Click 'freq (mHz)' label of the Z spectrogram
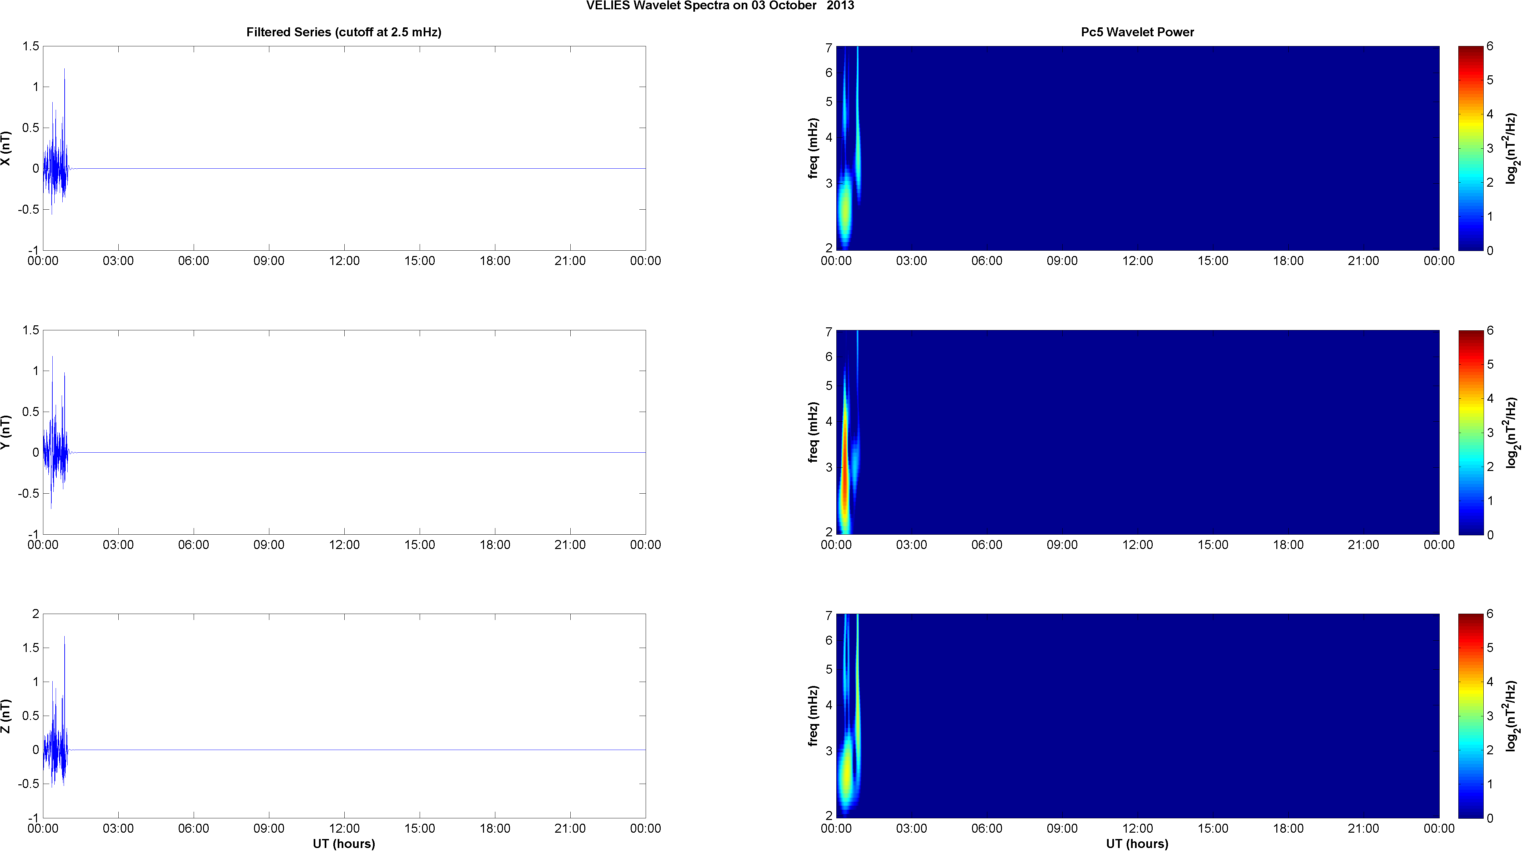Screen dimensions: 1522x851 pyautogui.click(x=814, y=716)
